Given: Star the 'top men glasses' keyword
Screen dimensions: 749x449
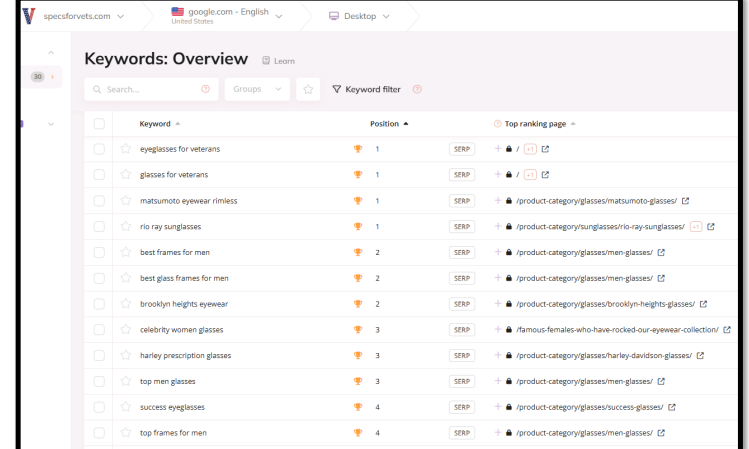Looking at the screenshot, I should click(x=126, y=381).
